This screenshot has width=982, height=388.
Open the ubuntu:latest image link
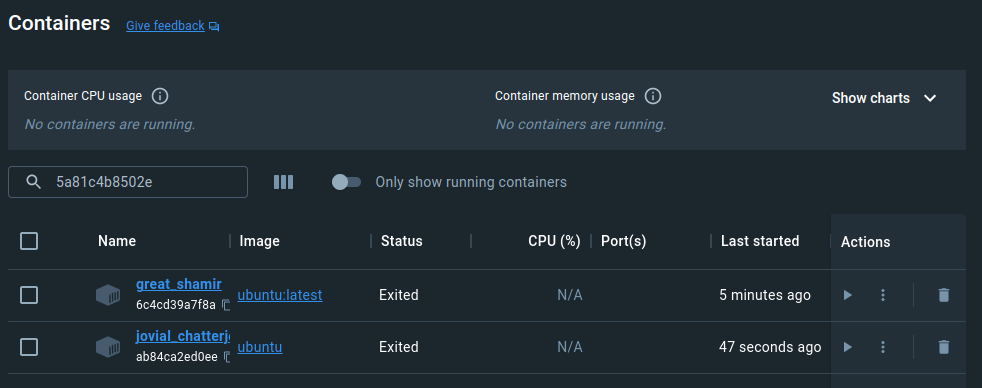click(280, 295)
